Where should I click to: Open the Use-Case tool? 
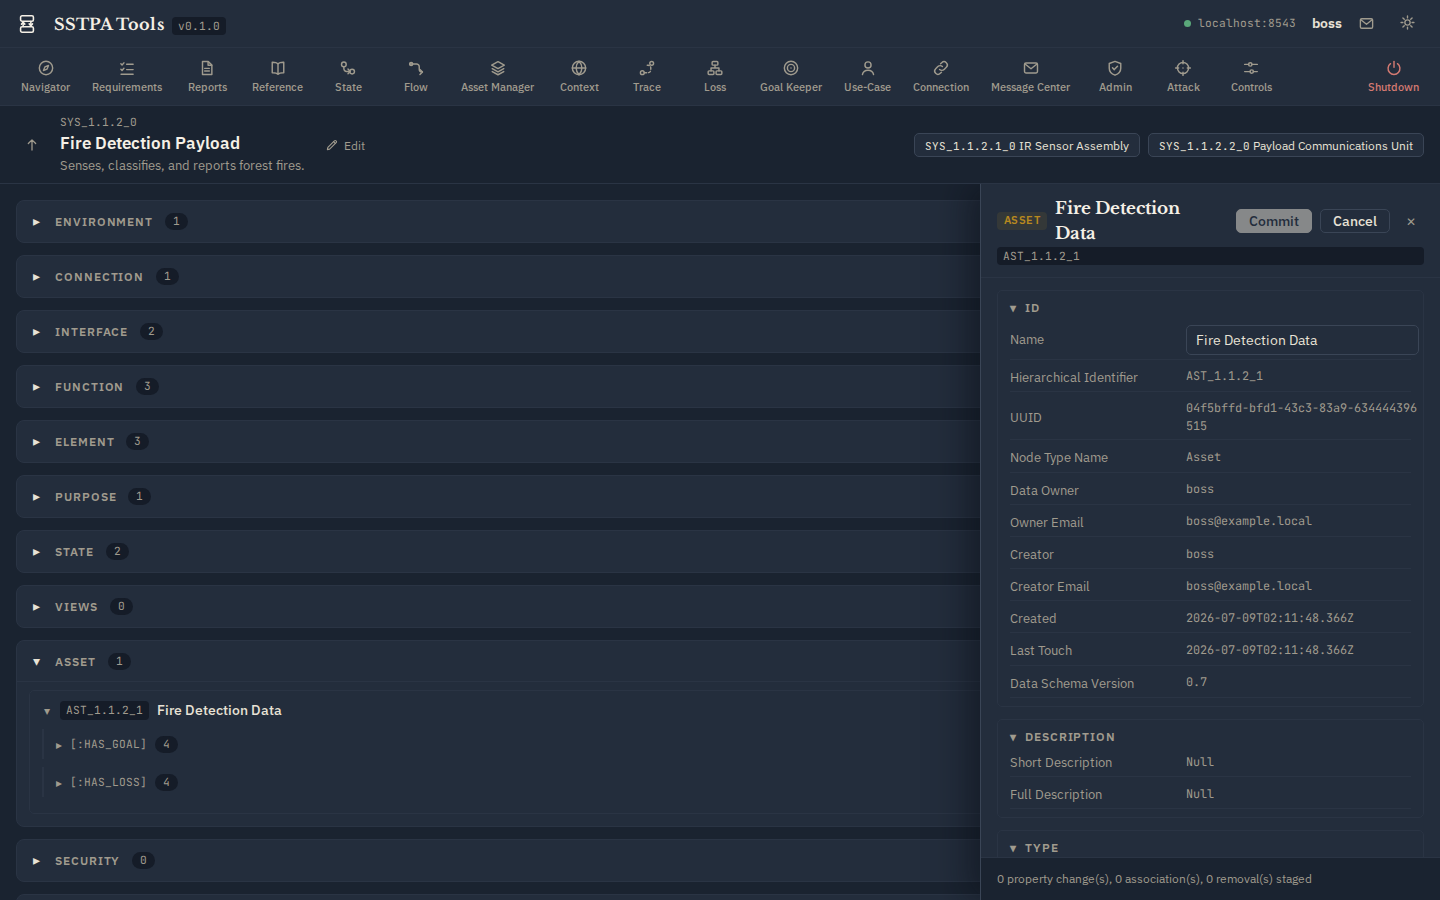click(868, 76)
